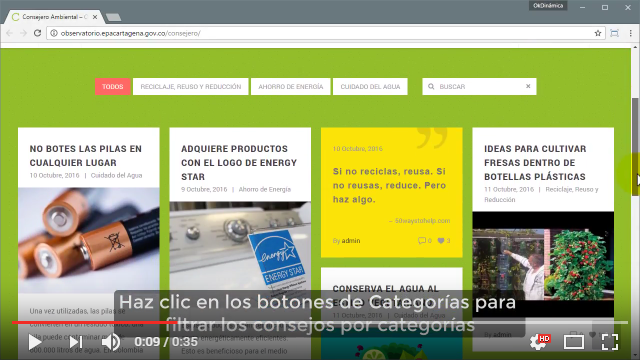Switch to theater mode view
This screenshot has height=360, width=640.
pyautogui.click(x=574, y=342)
